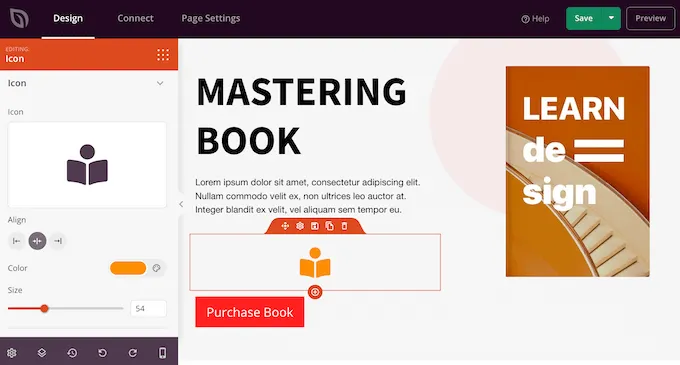This screenshot has height=365, width=680.
Task: Open the Save dropdown arrow
Action: pos(611,18)
